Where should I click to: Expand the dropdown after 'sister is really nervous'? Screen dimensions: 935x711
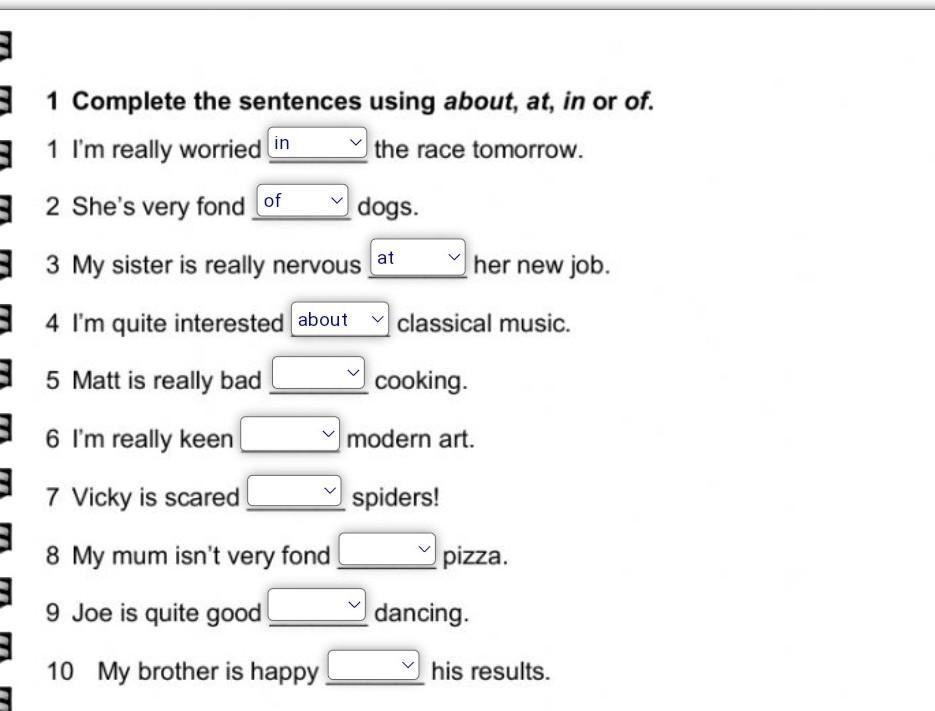(x=418, y=258)
